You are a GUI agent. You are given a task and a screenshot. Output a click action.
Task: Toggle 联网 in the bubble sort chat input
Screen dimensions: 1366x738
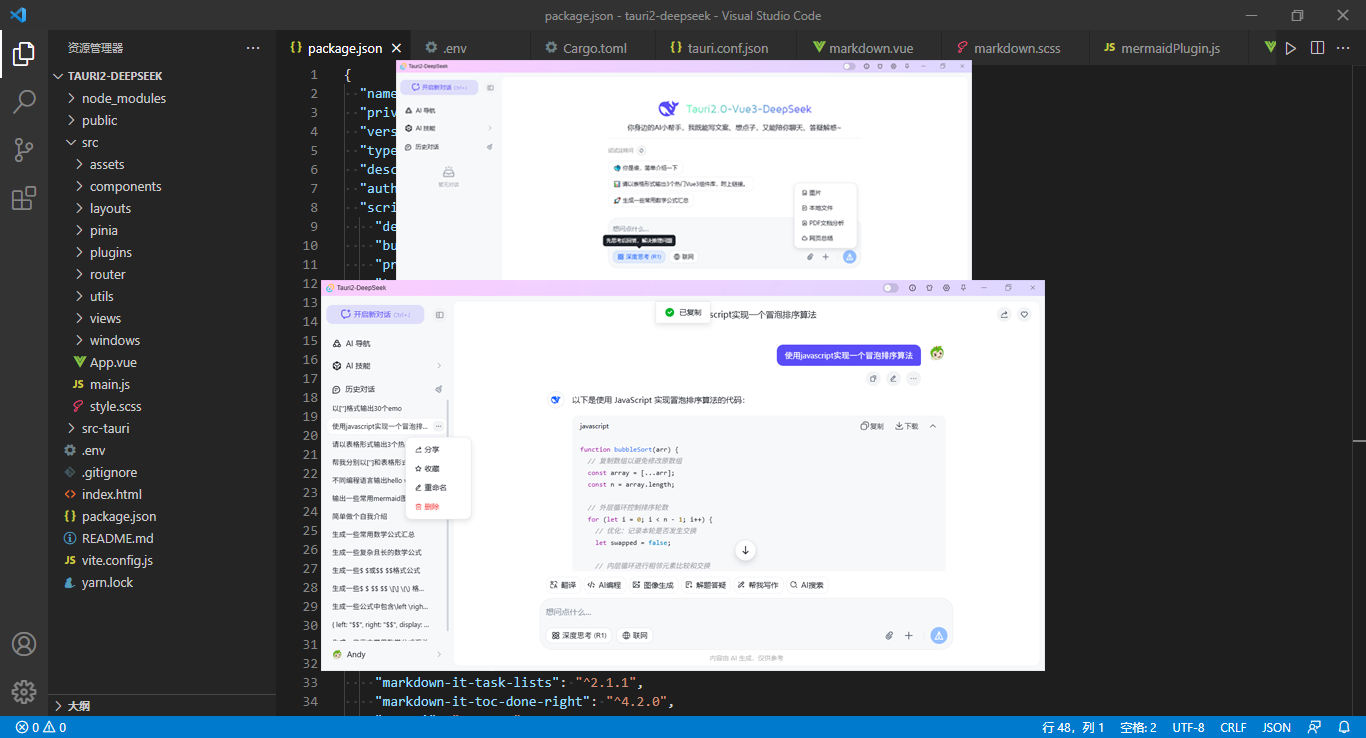point(635,635)
